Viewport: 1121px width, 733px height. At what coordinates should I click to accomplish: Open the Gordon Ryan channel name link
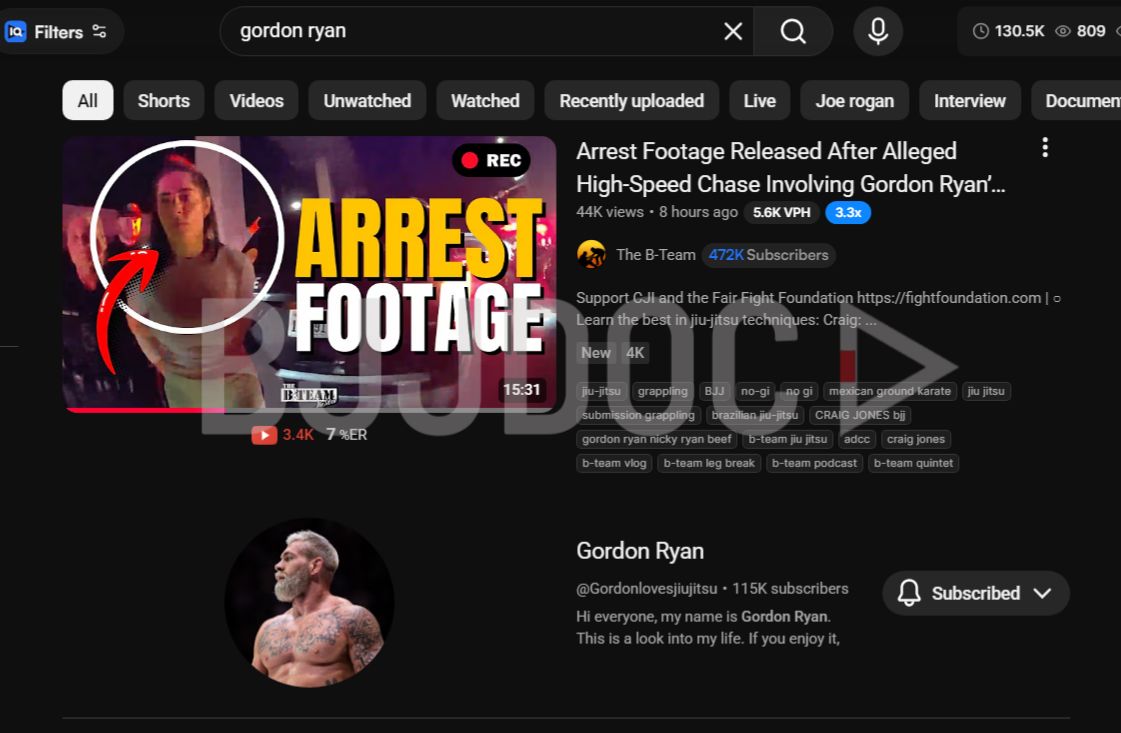tap(640, 551)
